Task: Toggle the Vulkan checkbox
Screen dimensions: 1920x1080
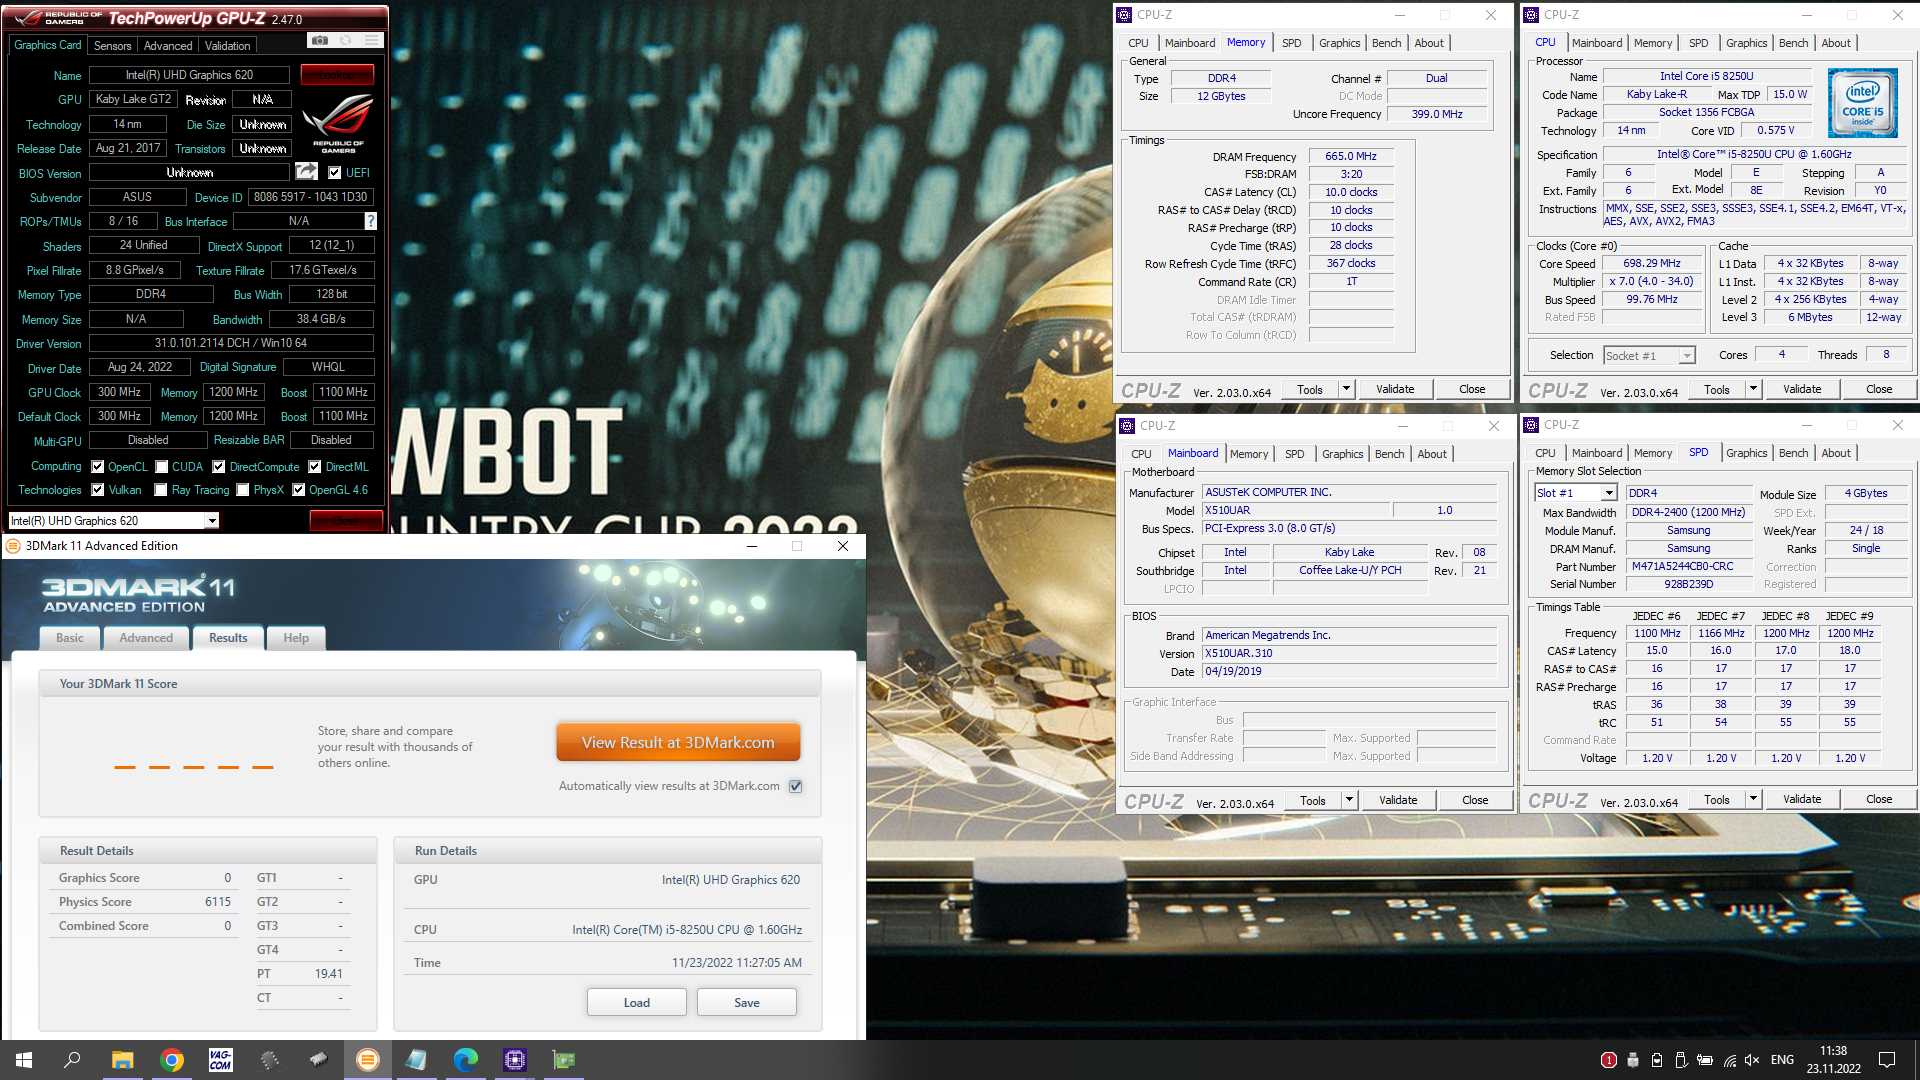Action: pos(98,490)
